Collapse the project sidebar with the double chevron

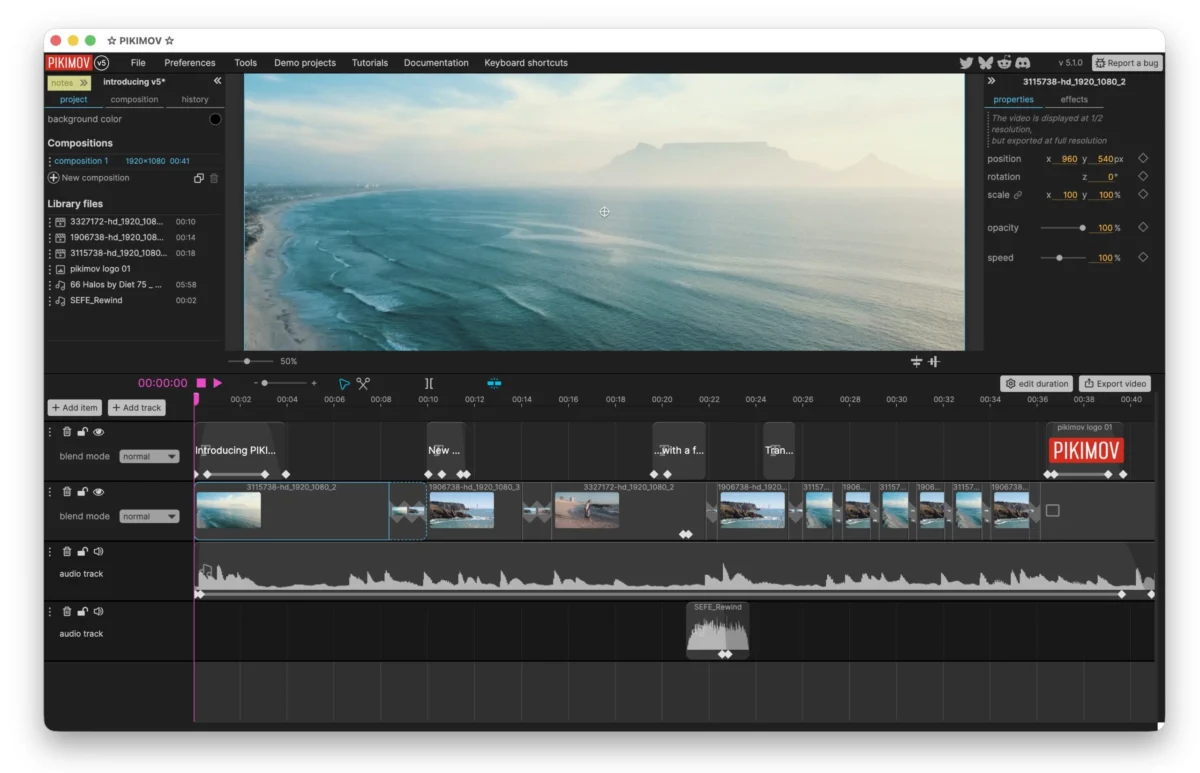click(x=216, y=81)
